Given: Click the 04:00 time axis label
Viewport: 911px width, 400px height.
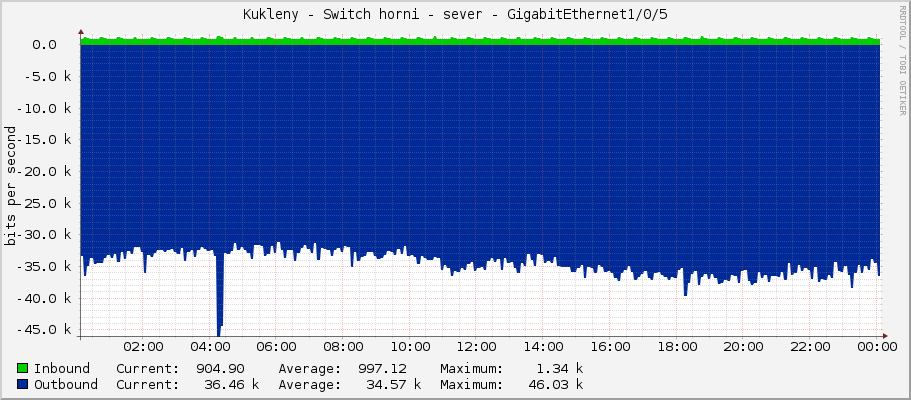Looking at the screenshot, I should point(210,347).
